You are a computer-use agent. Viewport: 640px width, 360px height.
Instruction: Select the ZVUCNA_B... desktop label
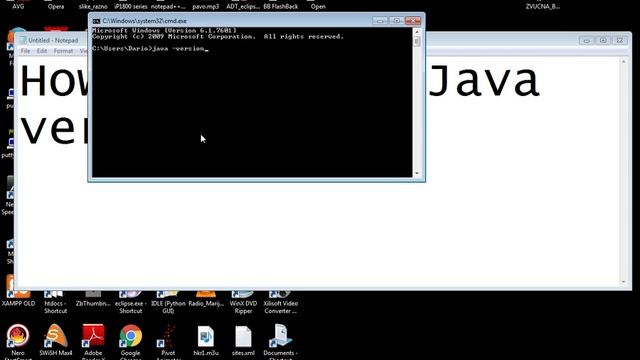[x=543, y=6]
